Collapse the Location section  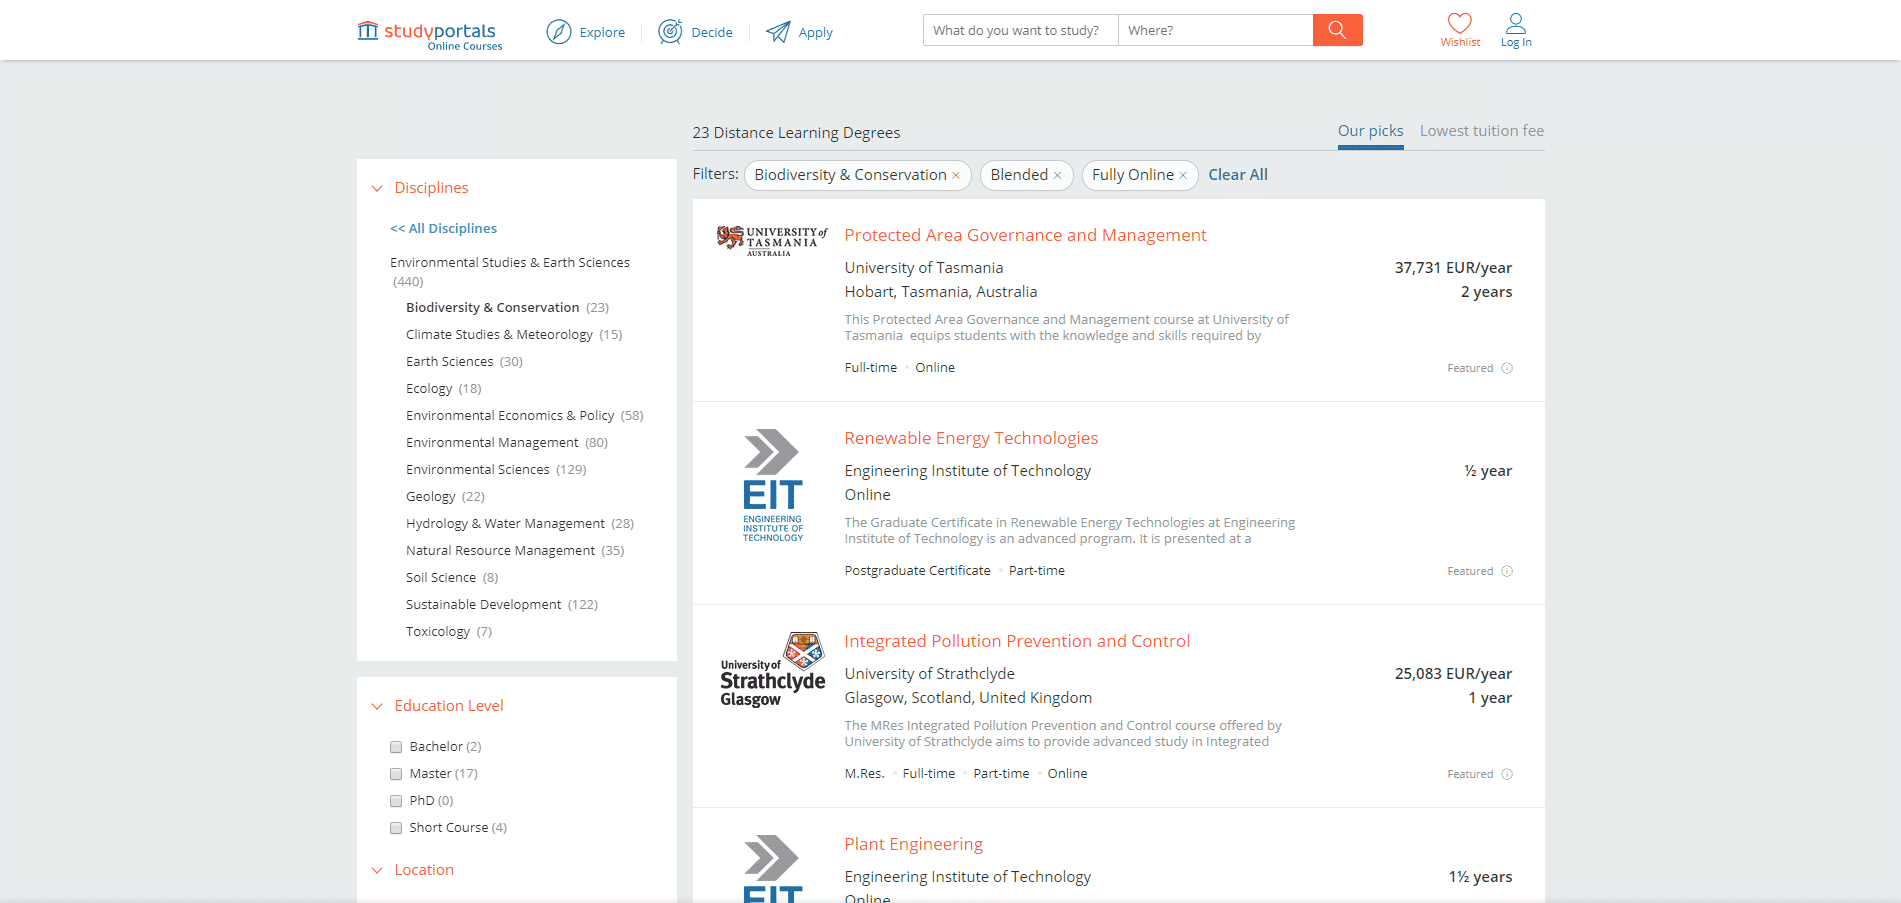[x=377, y=870]
